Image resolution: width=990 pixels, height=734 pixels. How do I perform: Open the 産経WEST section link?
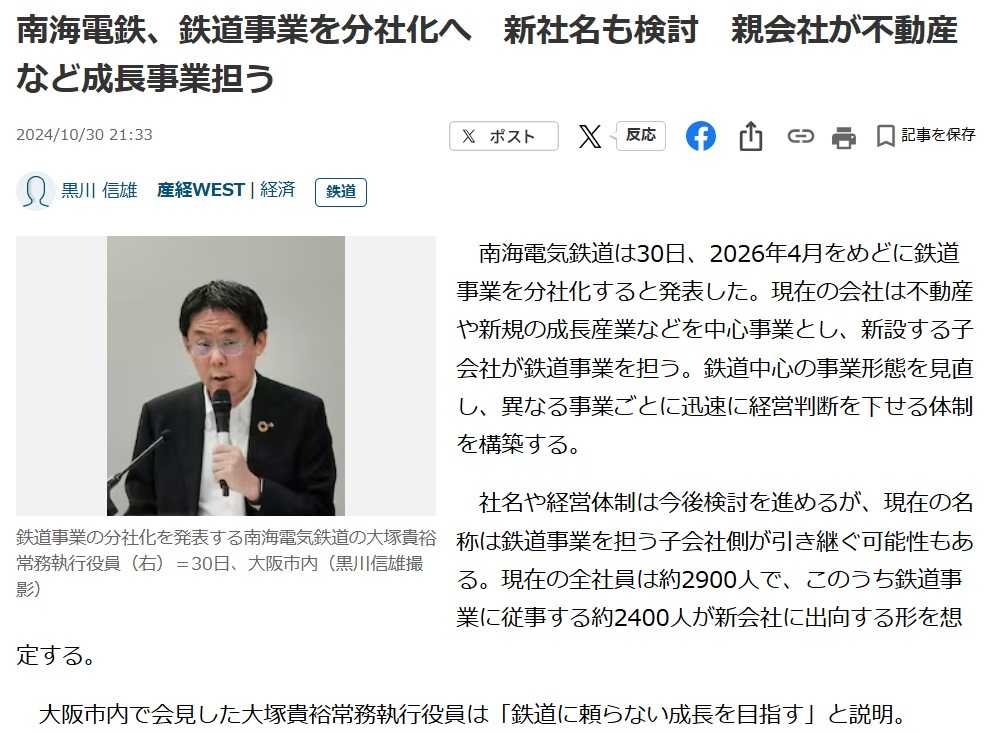(x=200, y=189)
